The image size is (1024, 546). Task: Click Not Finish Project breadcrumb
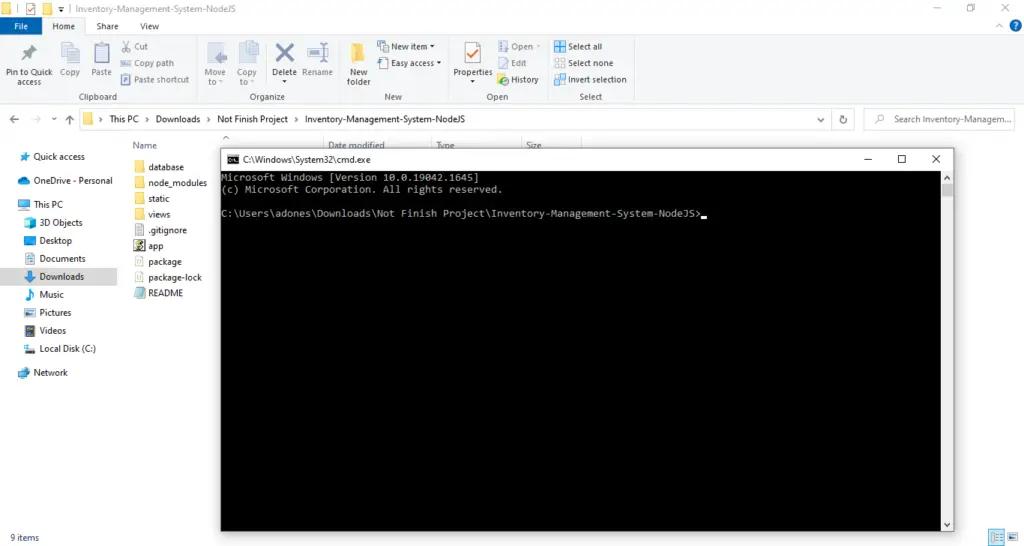pos(252,119)
